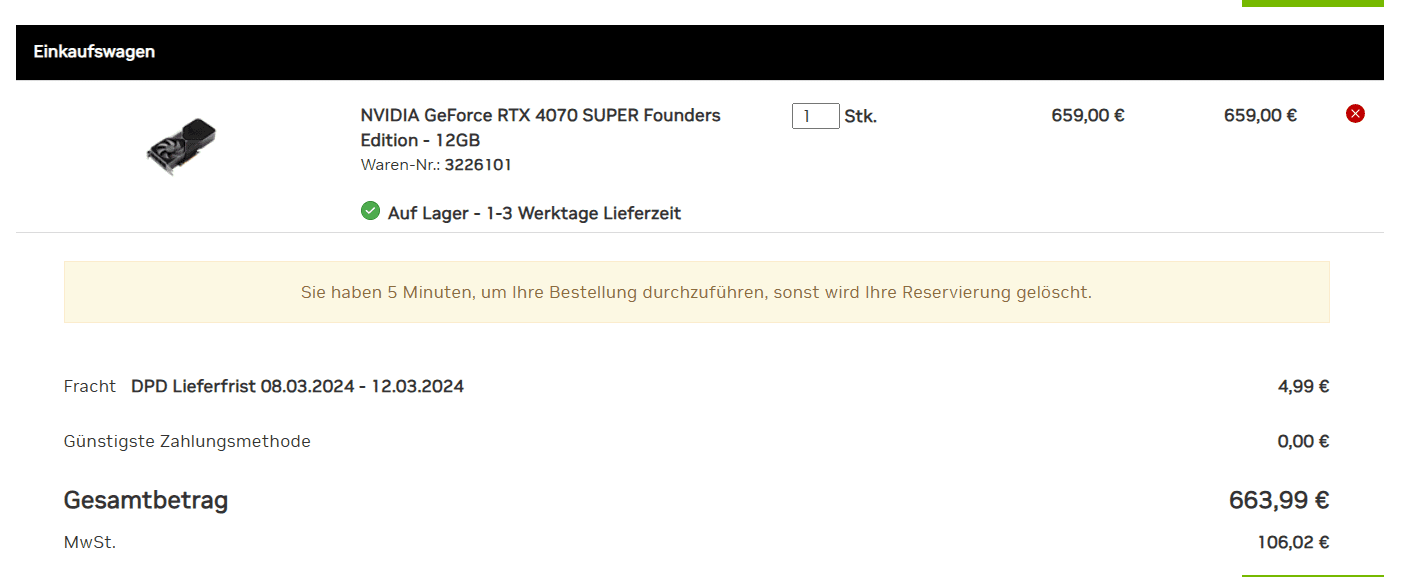The image size is (1413, 577).
Task: Remove RTX 4070 SUPER from cart
Action: pyautogui.click(x=1355, y=114)
